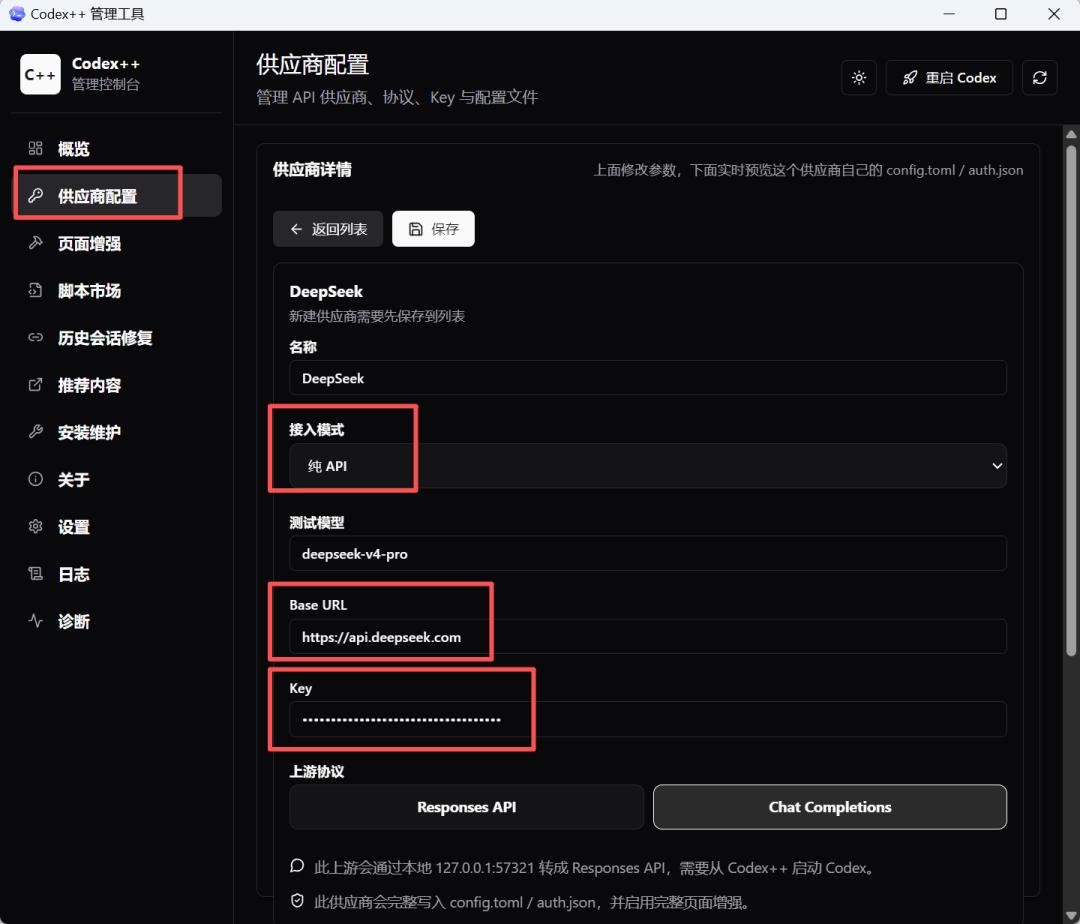Click the hammer icon beside 页面增强
Screen dimensions: 1080x924
[35, 242]
